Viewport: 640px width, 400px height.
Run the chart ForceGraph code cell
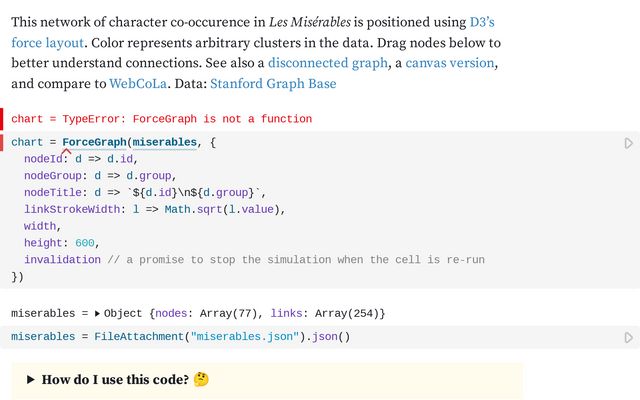[x=628, y=143]
